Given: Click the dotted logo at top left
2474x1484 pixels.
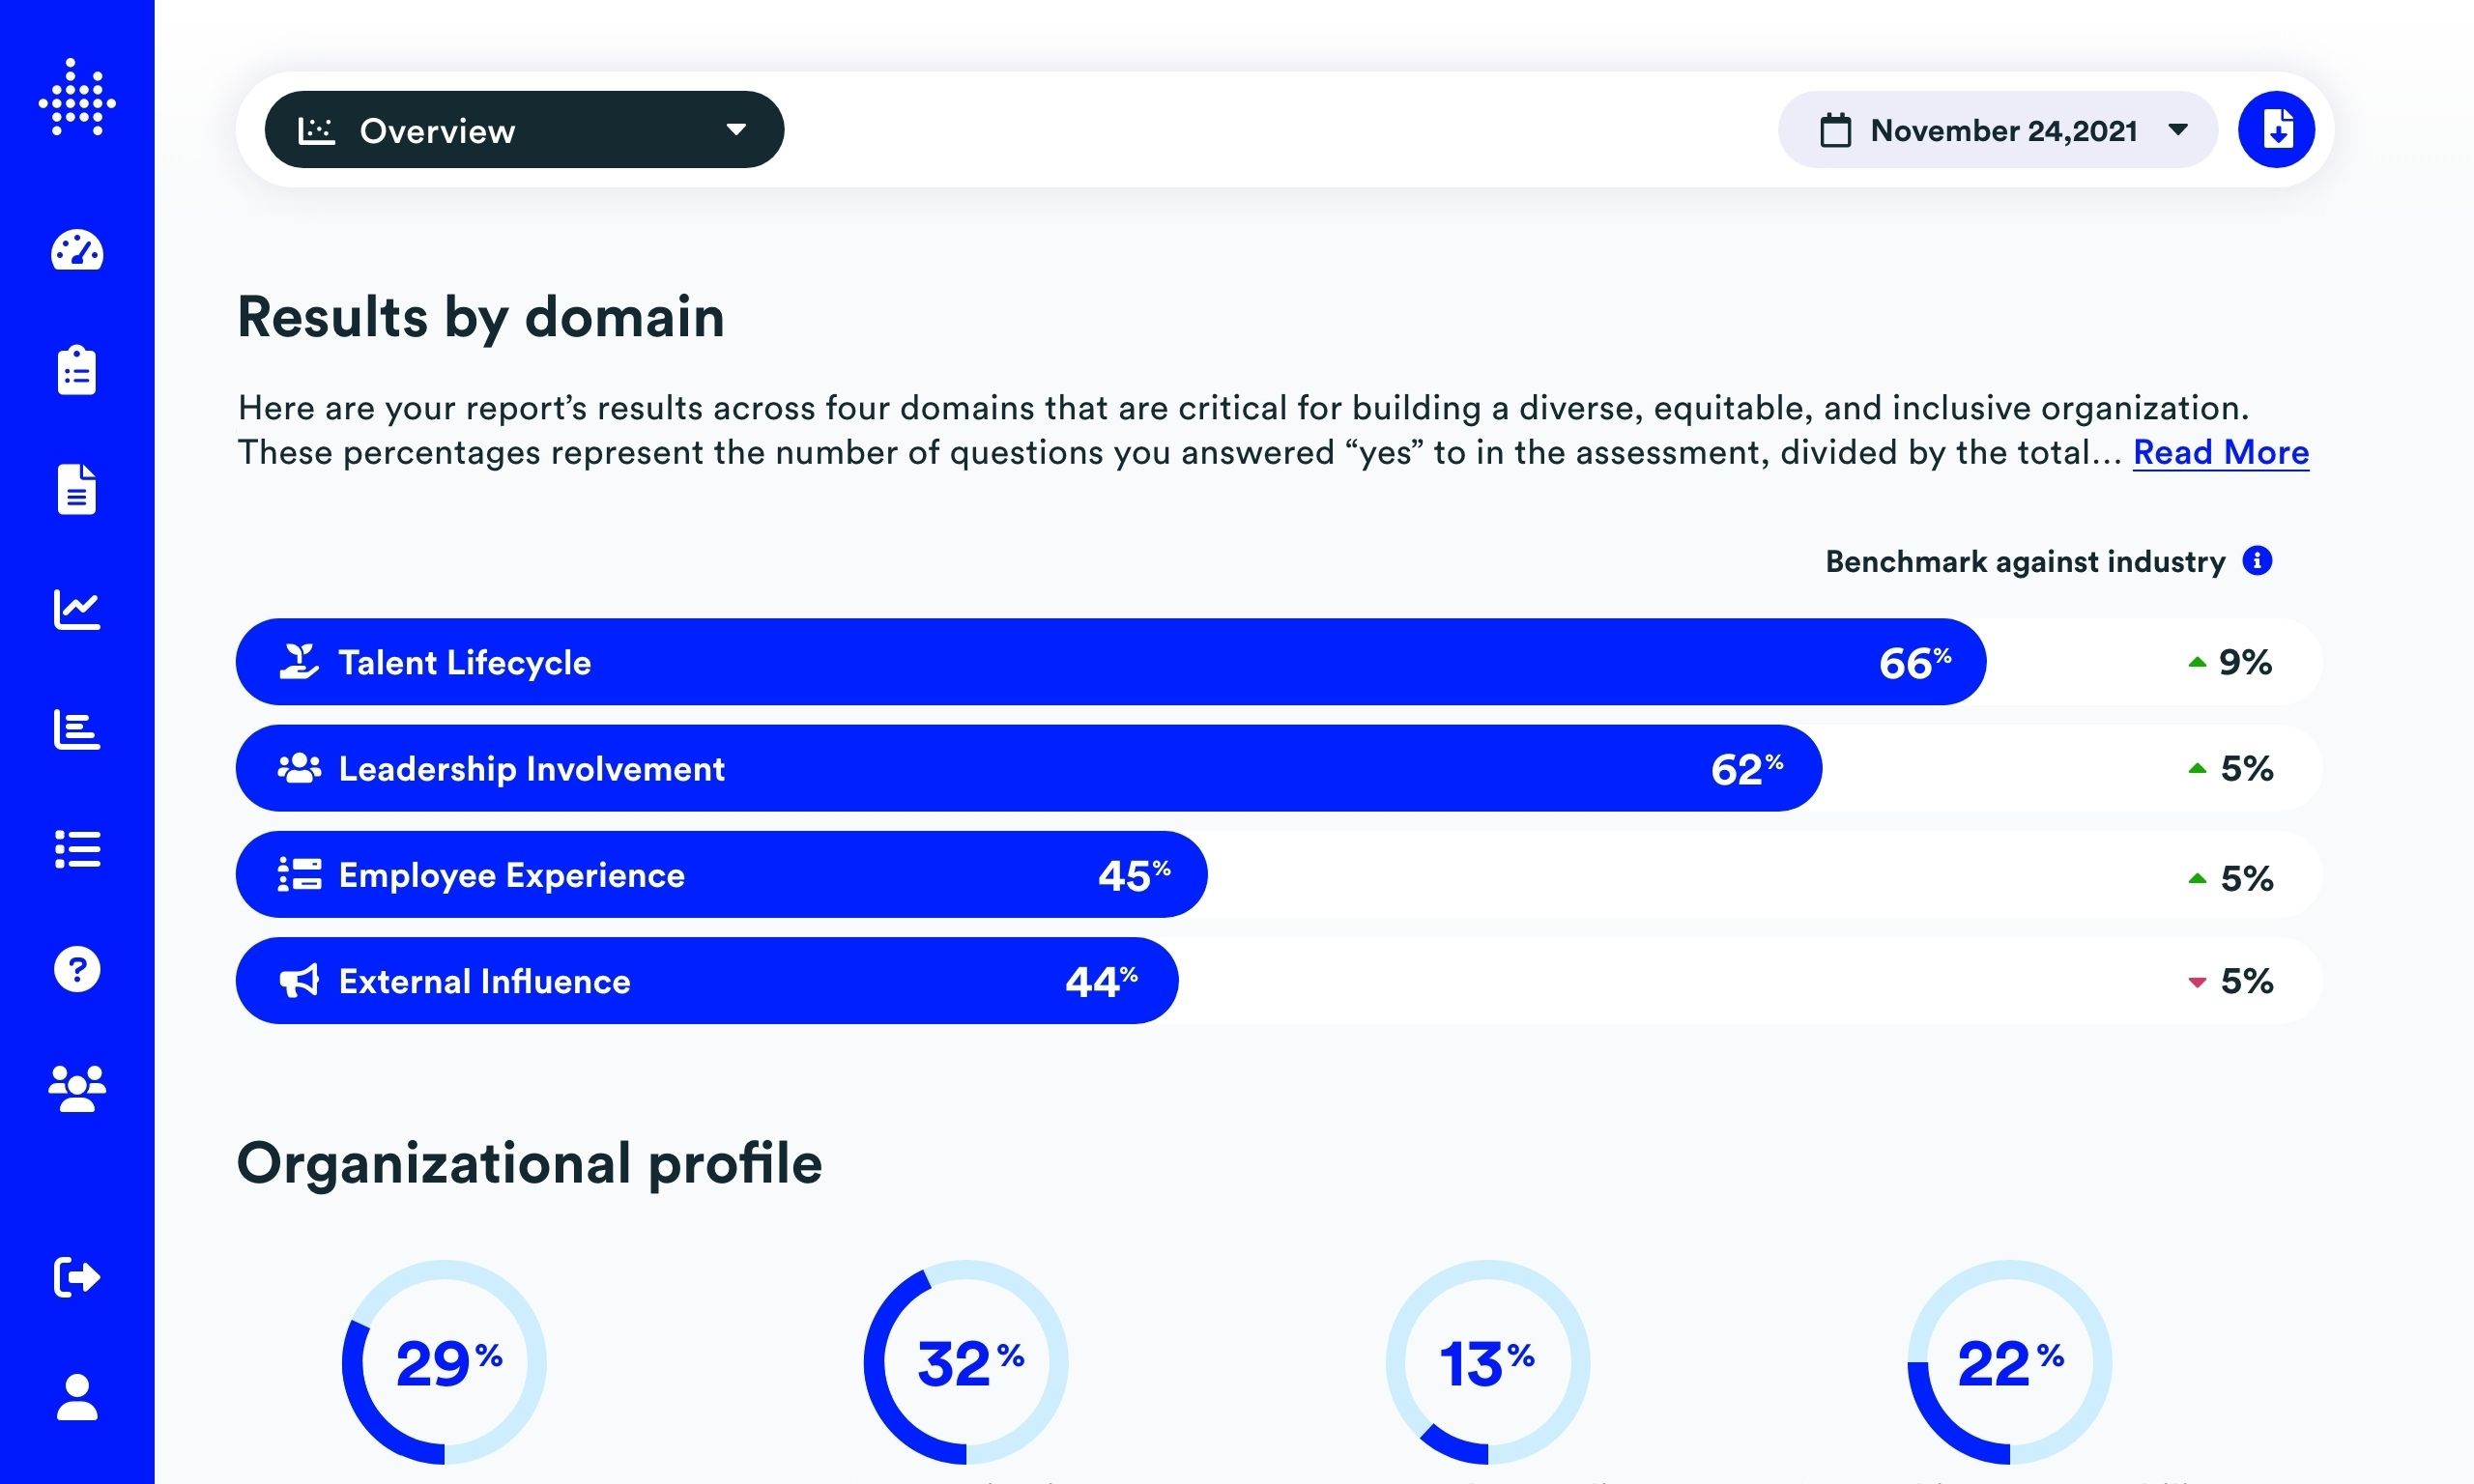Looking at the screenshot, I should coord(77,98).
